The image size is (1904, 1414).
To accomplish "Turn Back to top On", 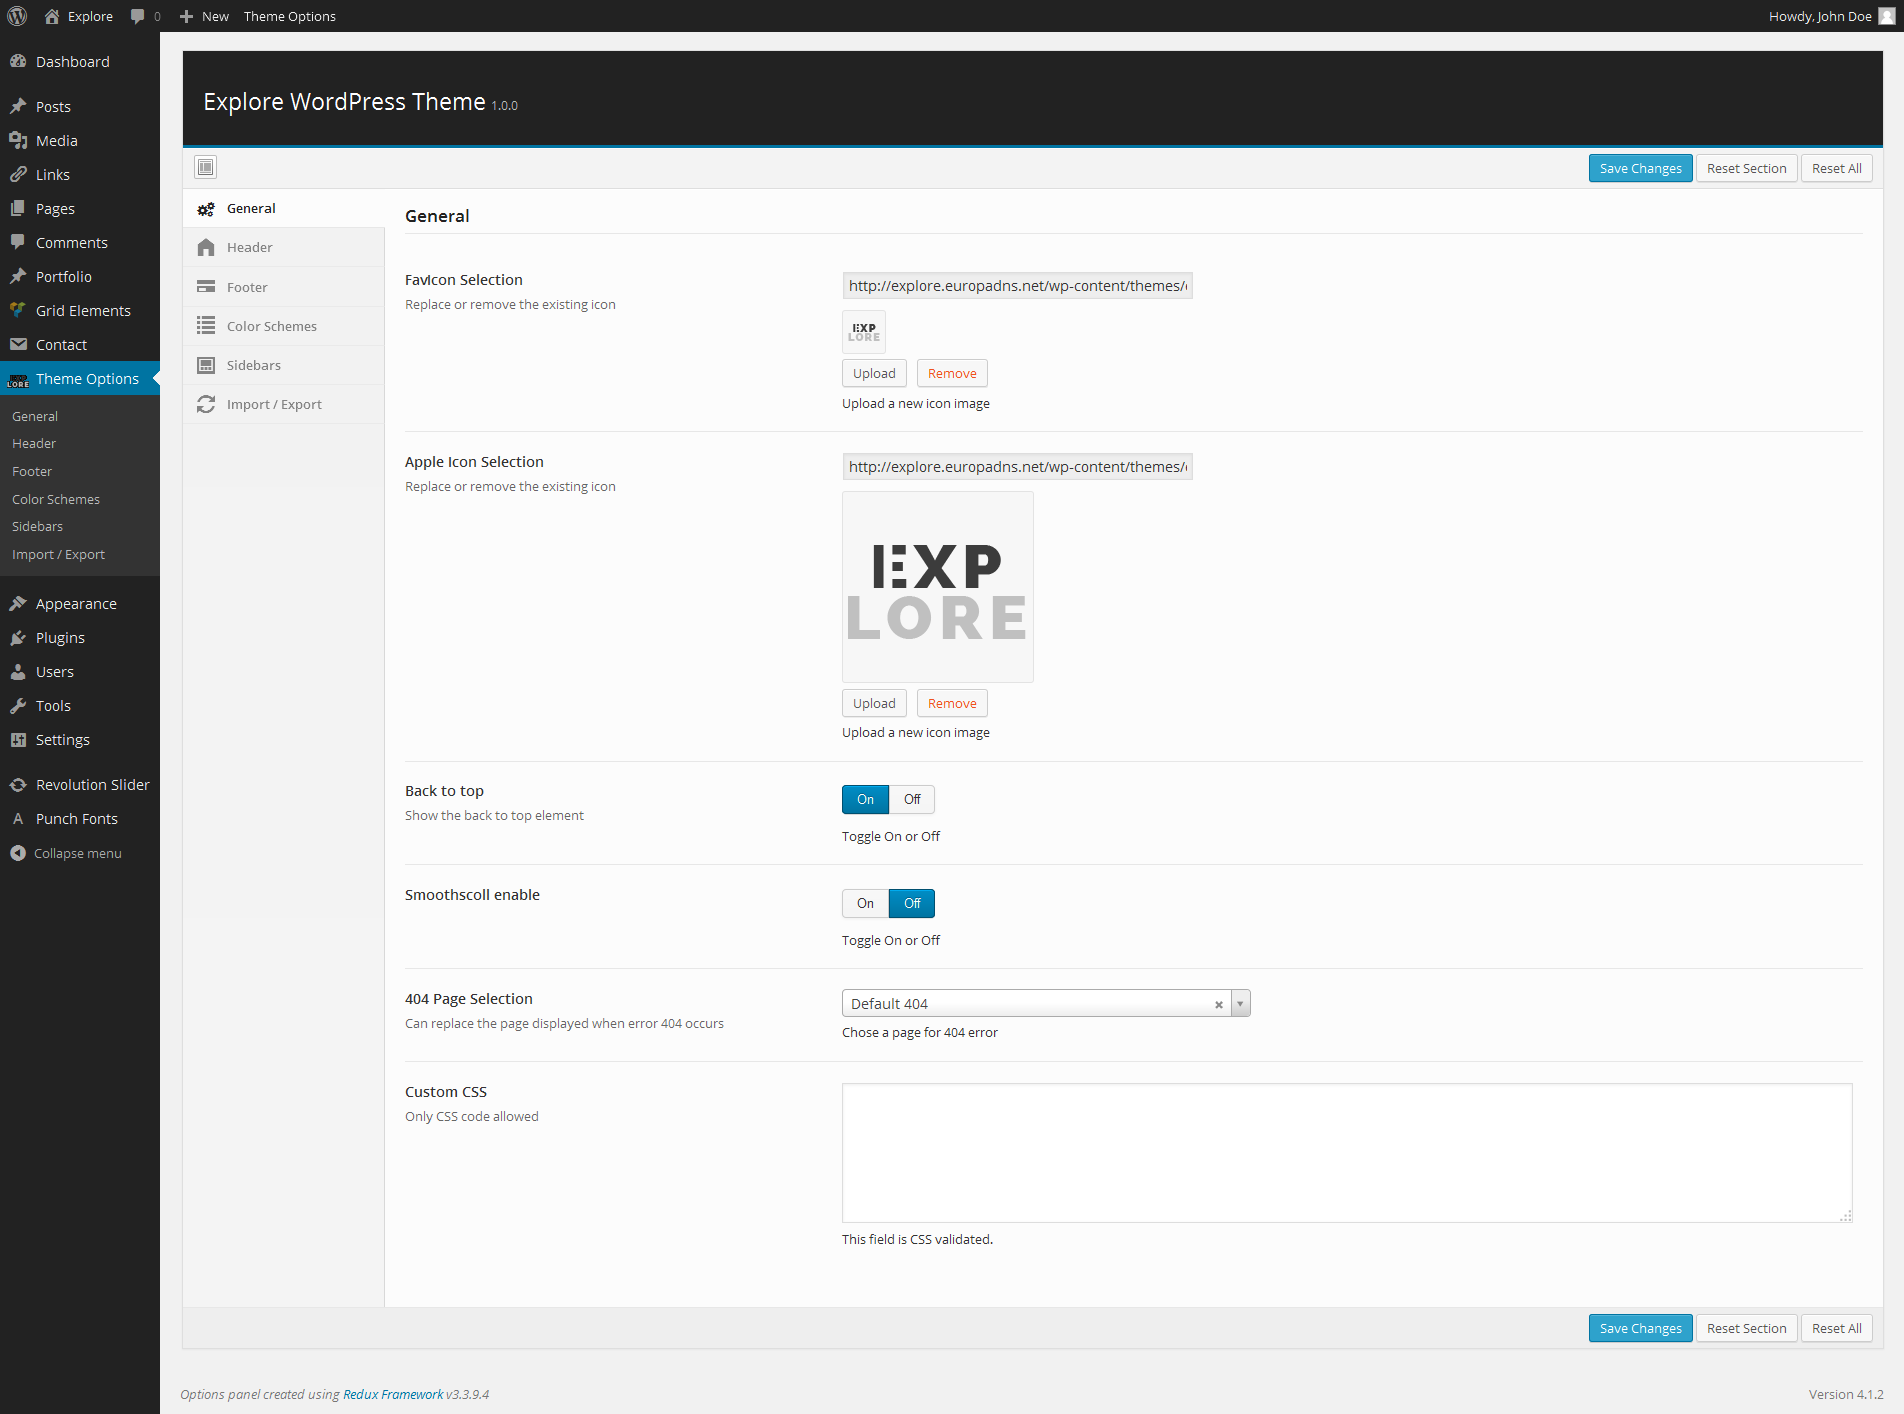I will tap(865, 799).
